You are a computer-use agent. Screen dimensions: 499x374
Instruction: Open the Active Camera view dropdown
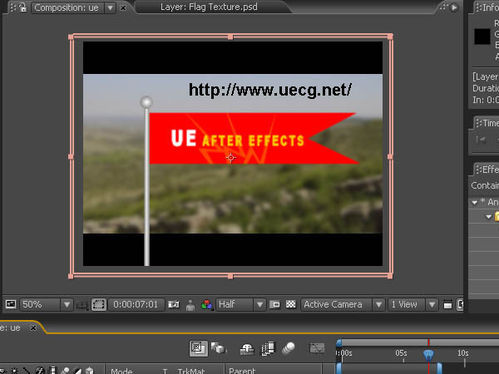click(343, 304)
